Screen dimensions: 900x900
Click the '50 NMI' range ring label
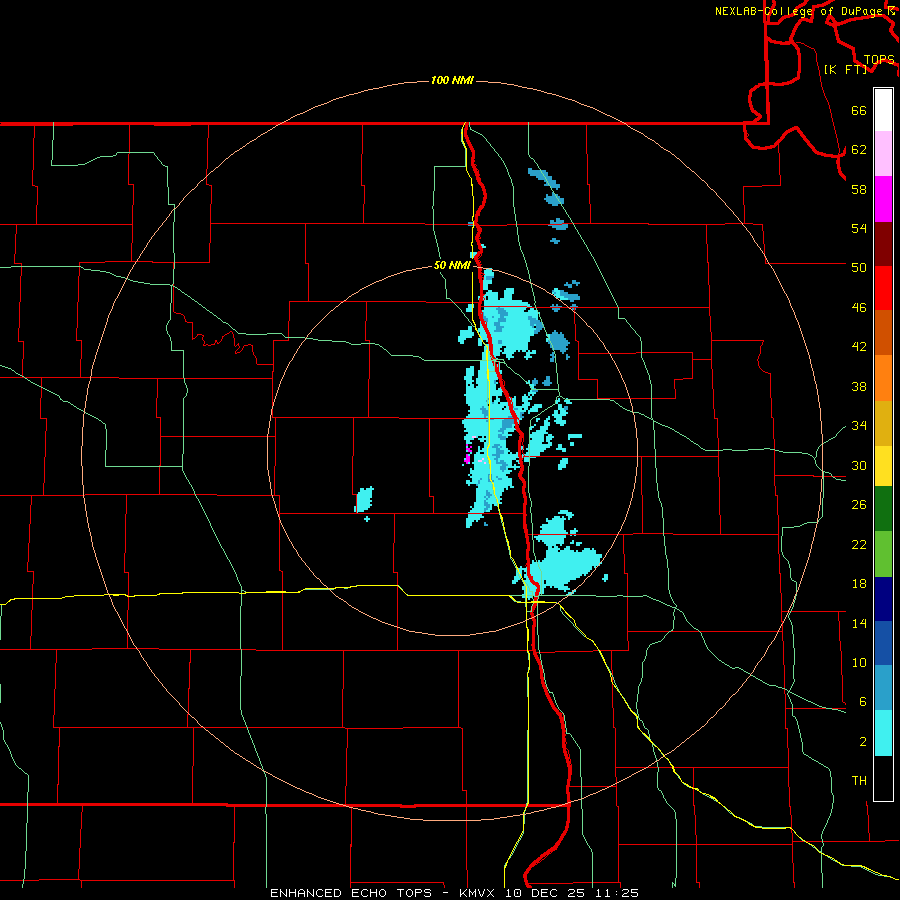click(x=452, y=265)
